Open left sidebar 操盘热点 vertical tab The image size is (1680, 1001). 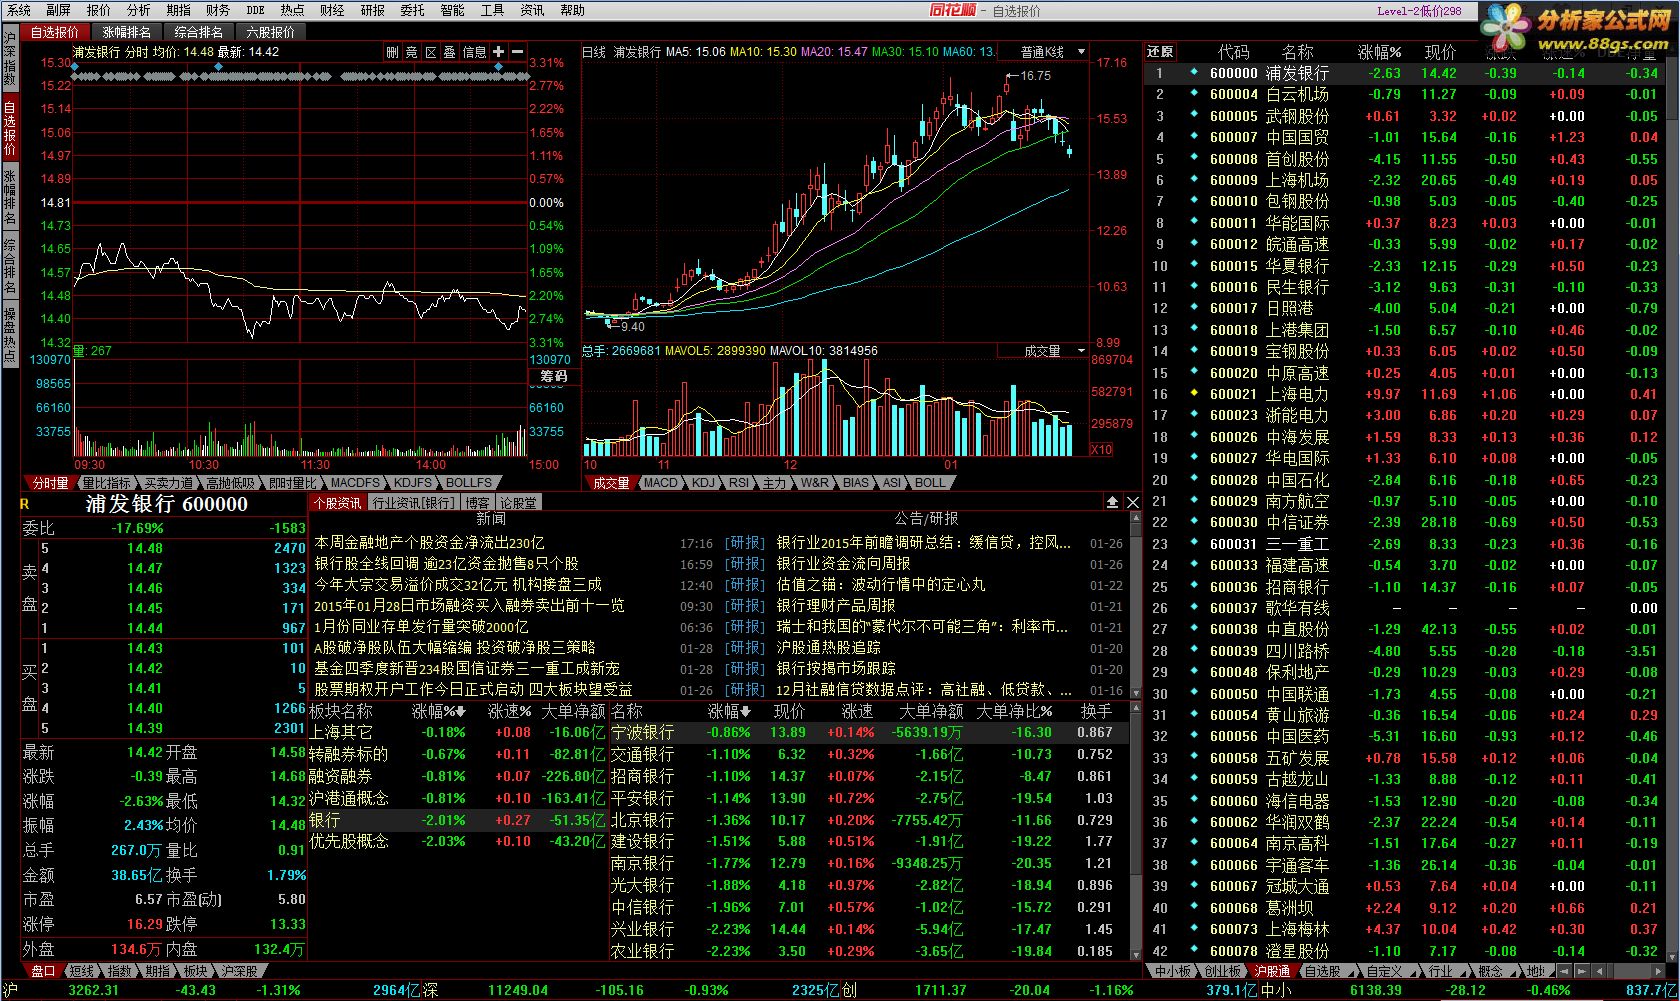point(9,335)
